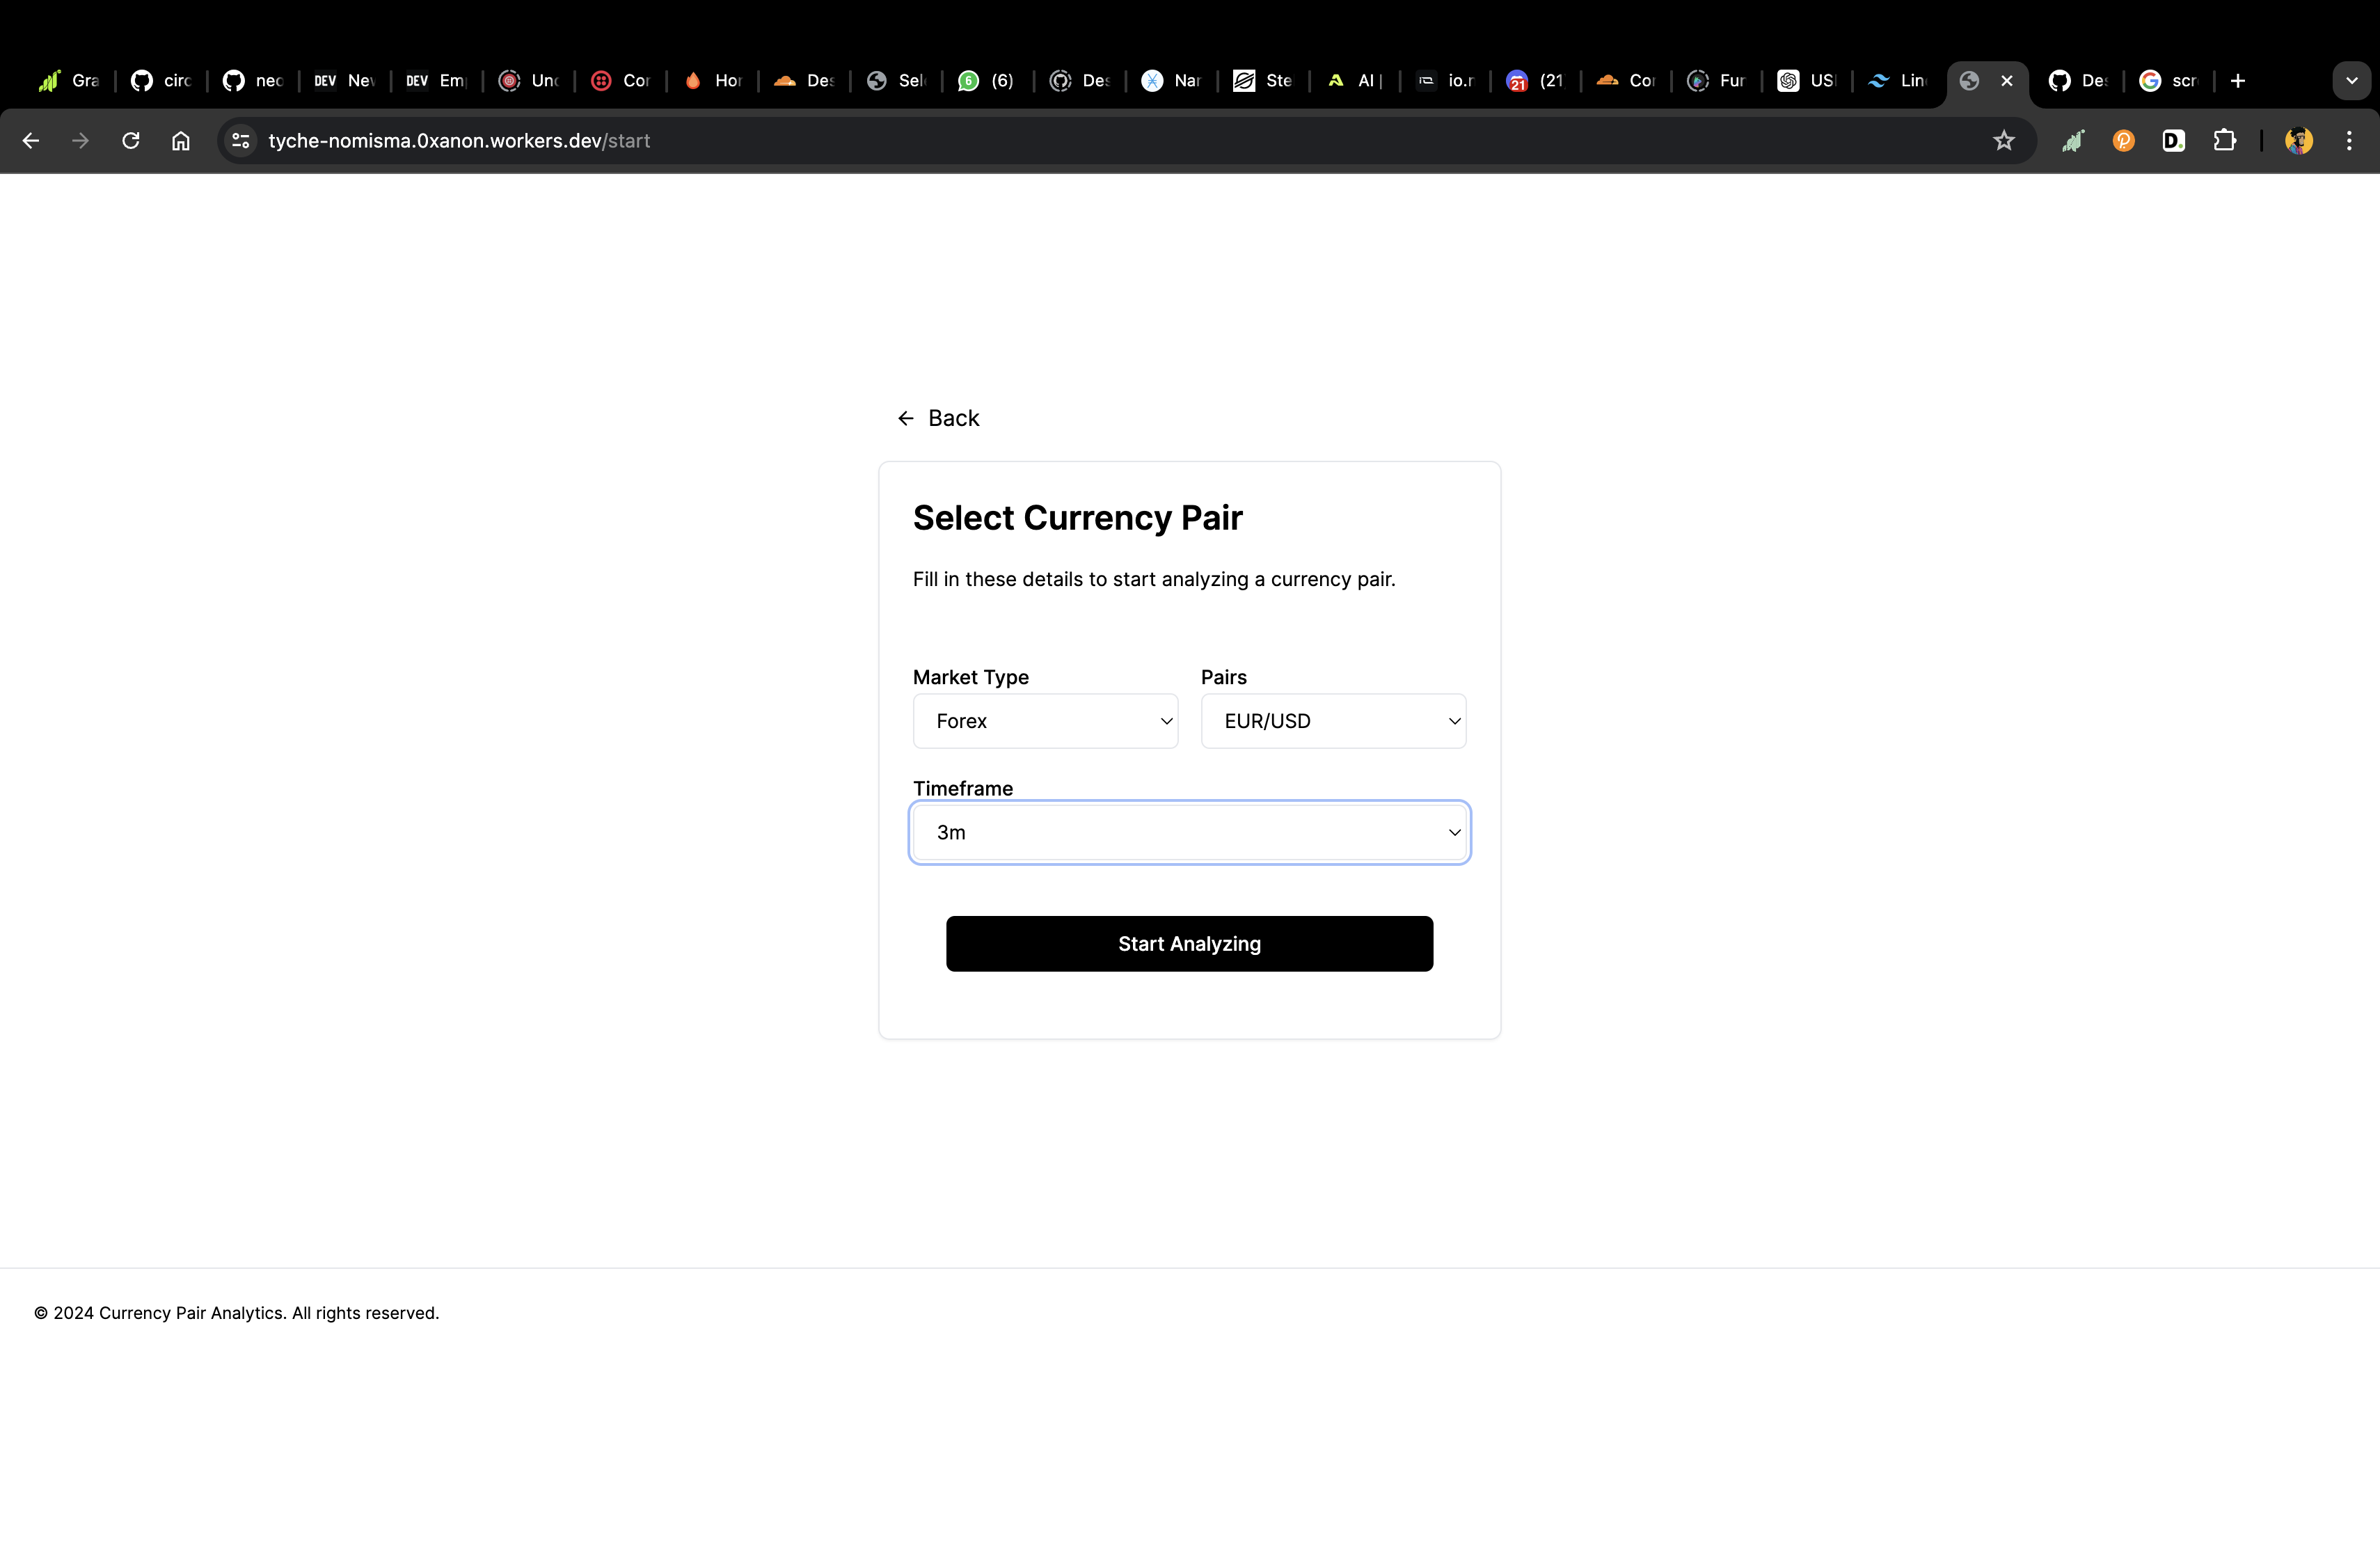Switch to the GitHub circ tab
This screenshot has height=1541, width=2380.
pos(160,80)
